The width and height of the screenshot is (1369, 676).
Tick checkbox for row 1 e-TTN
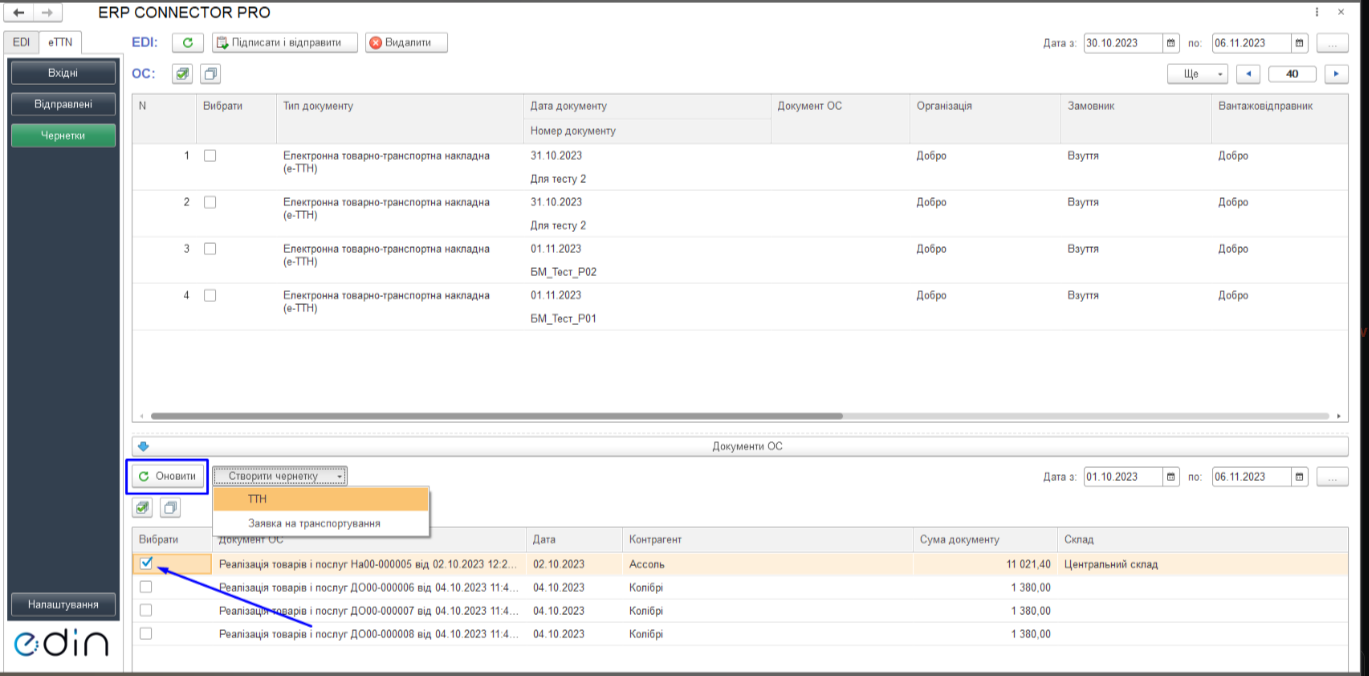(210, 156)
